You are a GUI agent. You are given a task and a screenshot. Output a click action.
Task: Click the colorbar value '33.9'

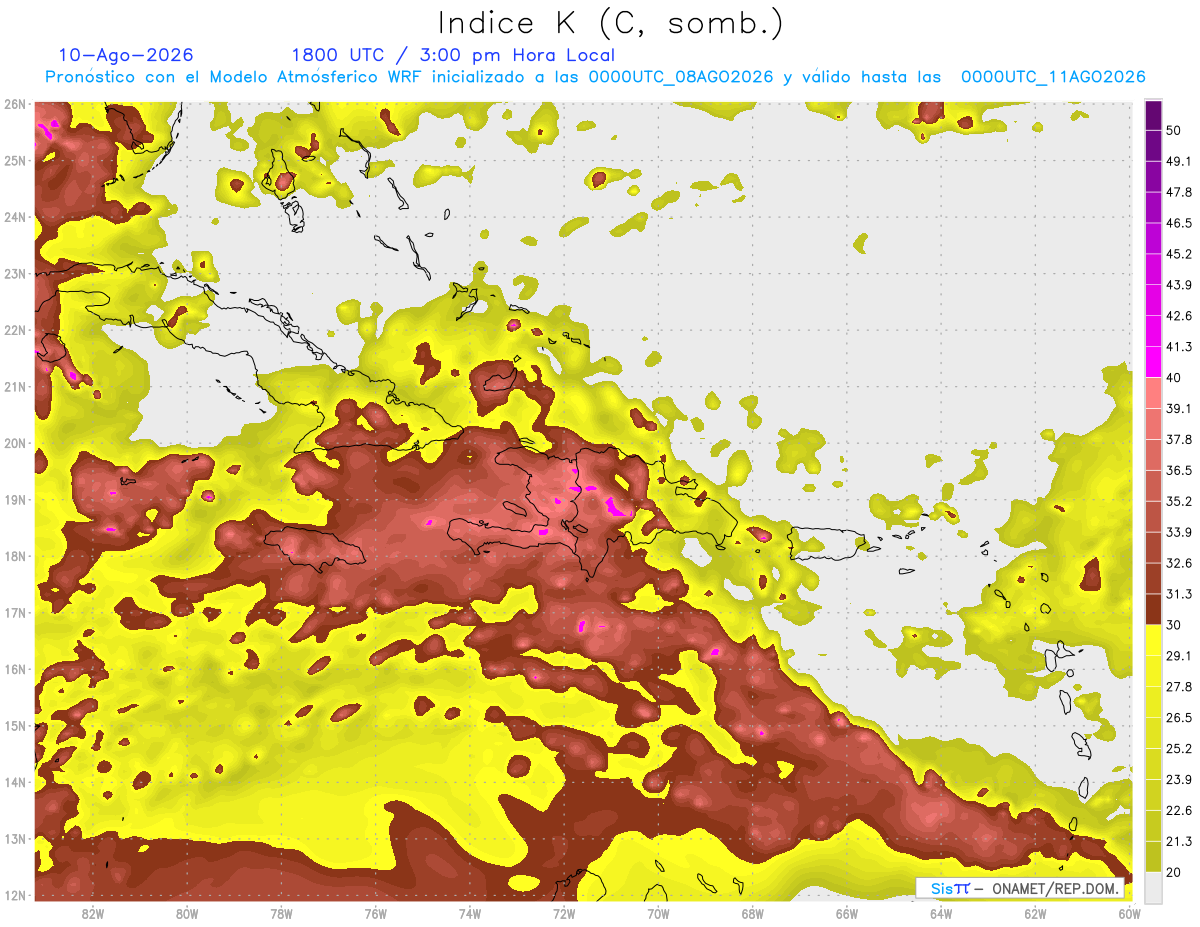(x=1178, y=532)
